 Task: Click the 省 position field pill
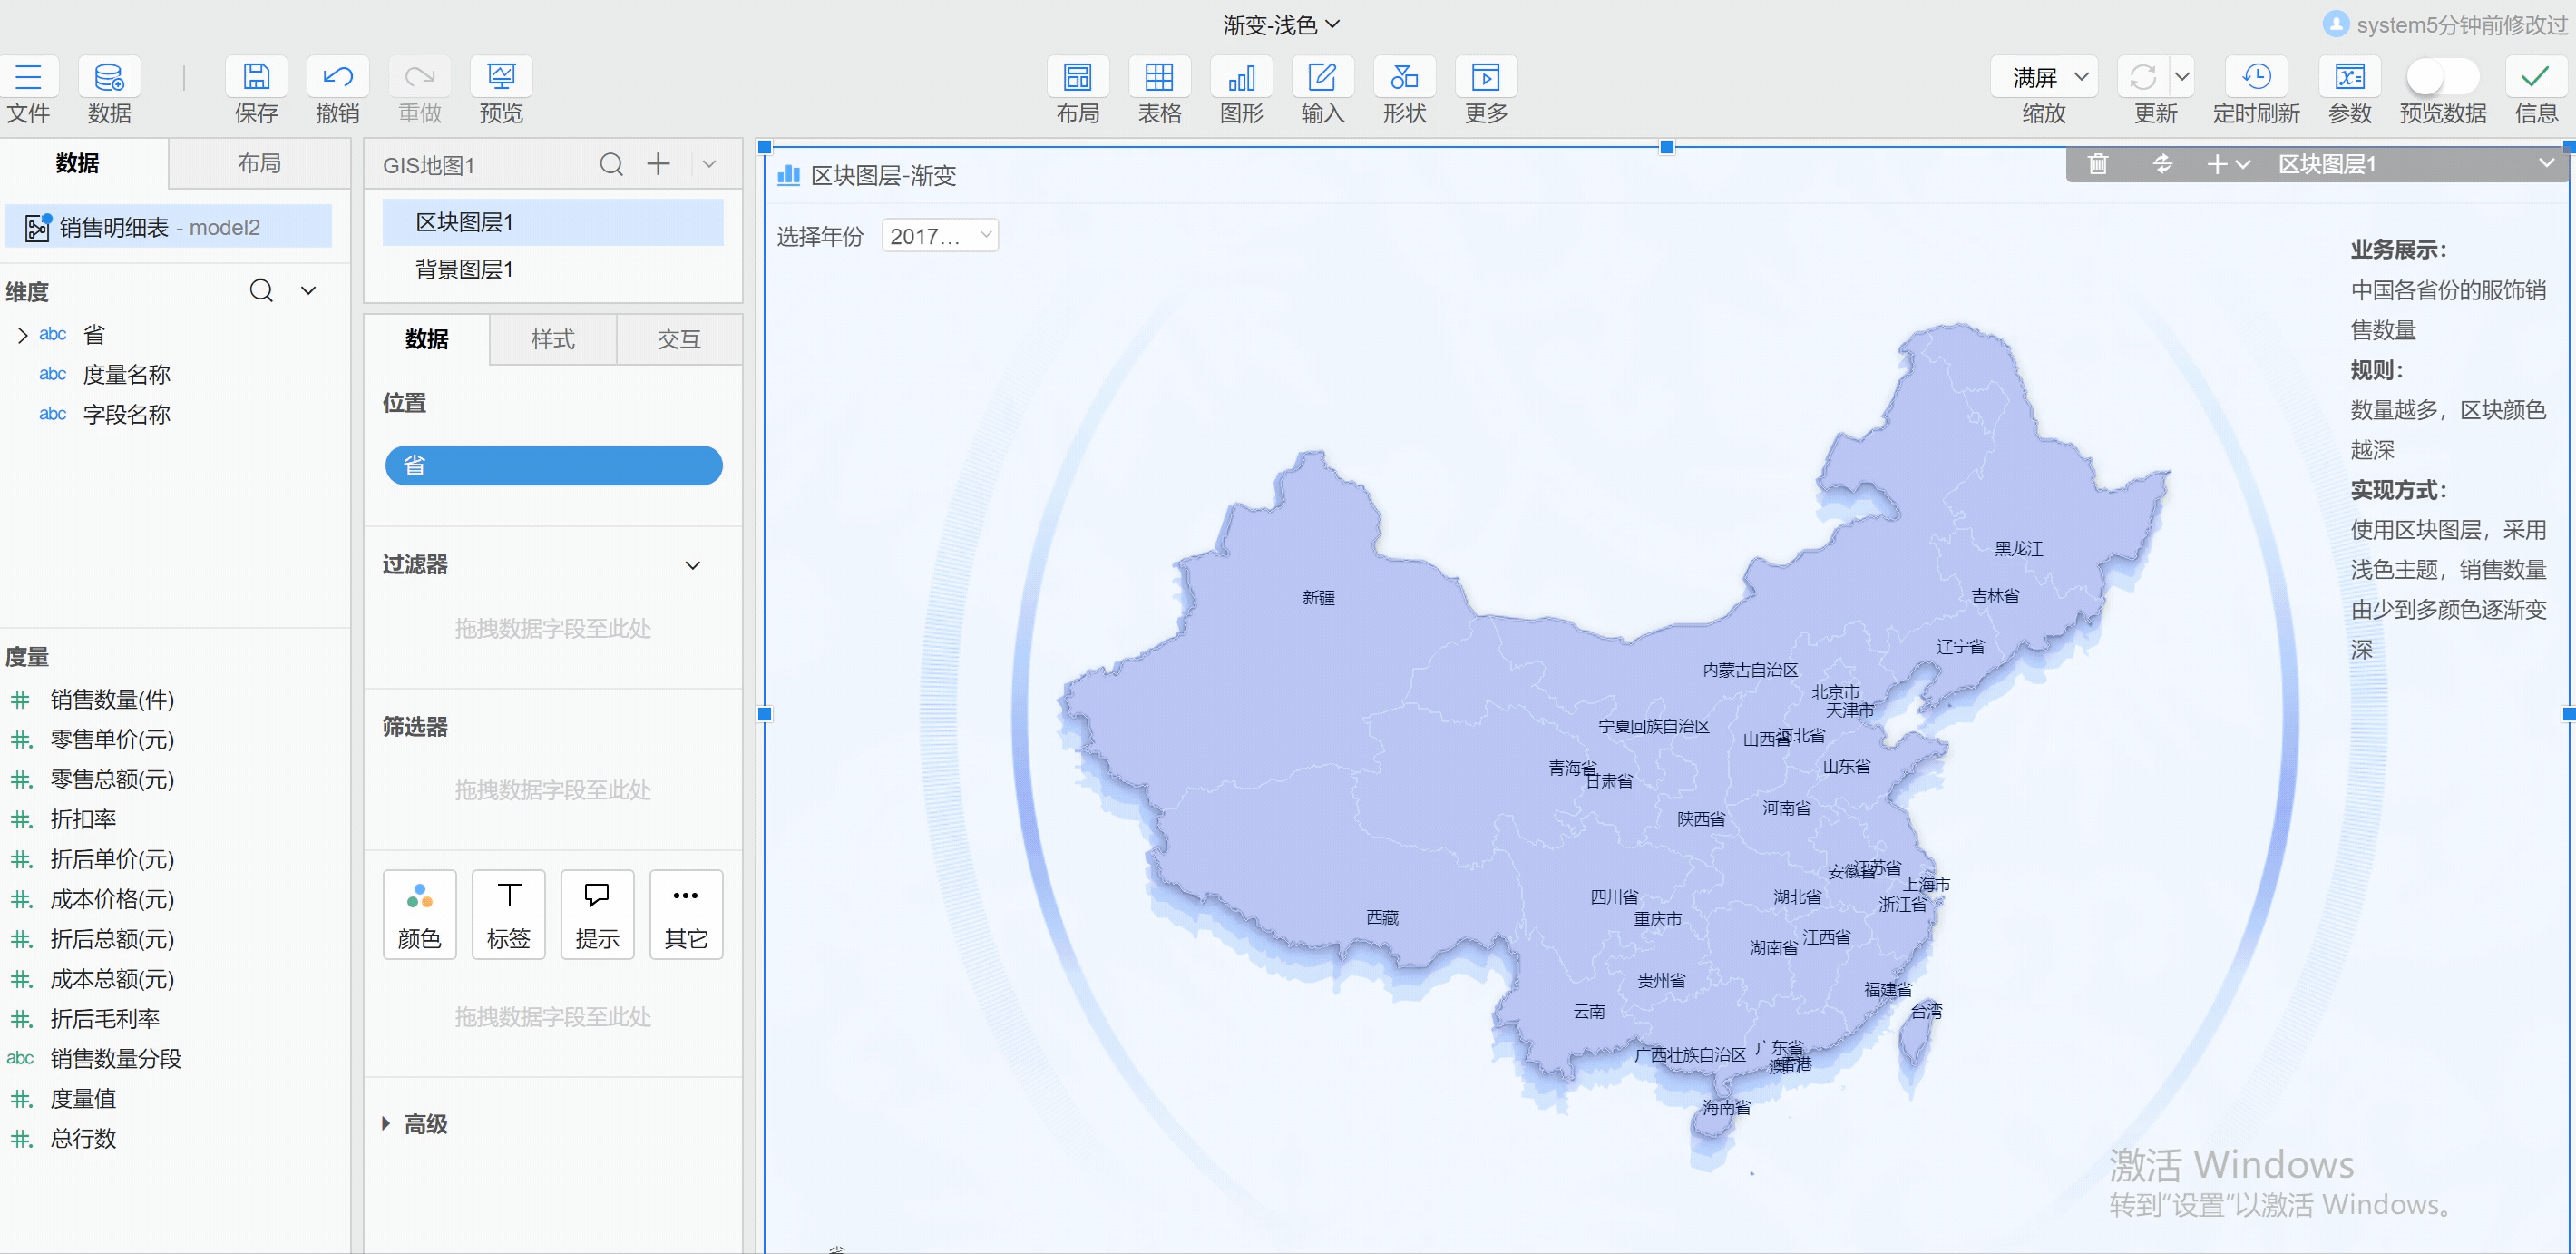point(553,466)
